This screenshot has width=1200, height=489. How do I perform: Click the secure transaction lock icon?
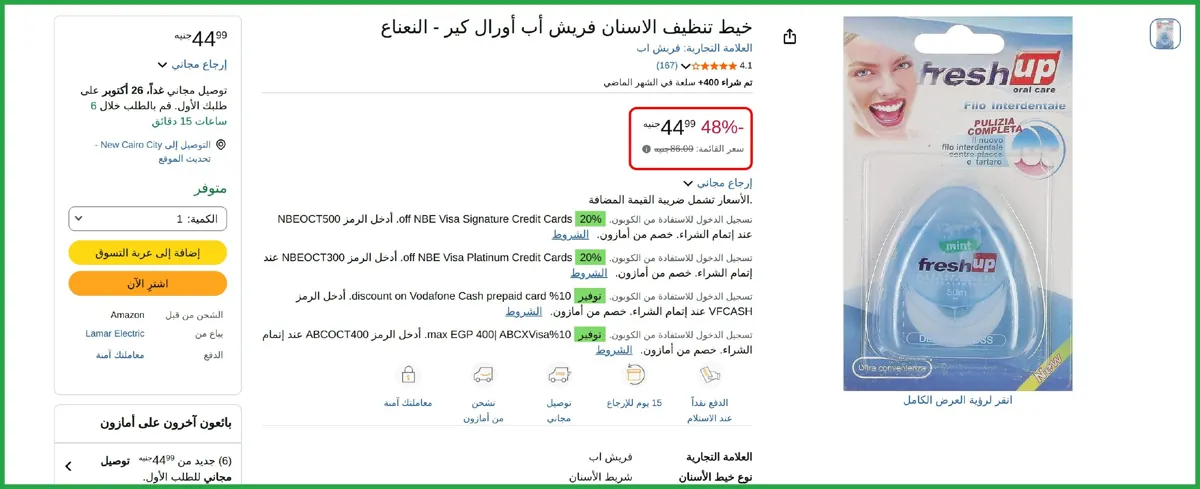coord(408,375)
